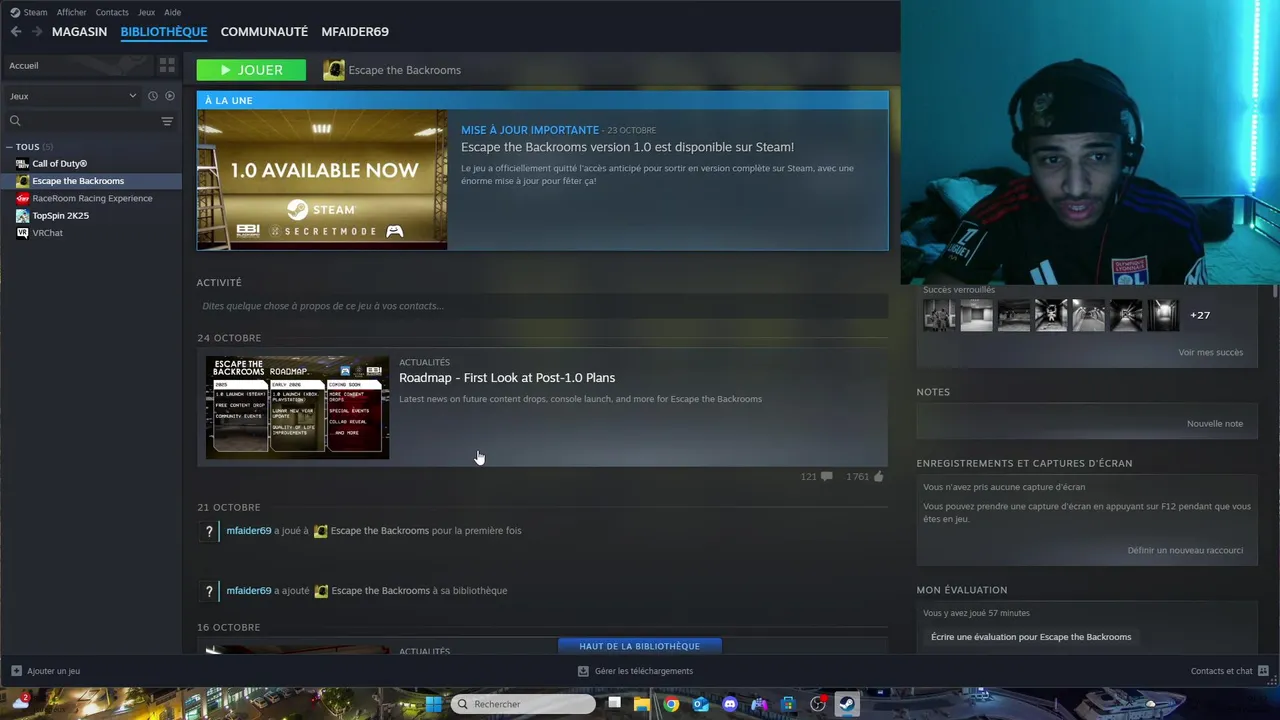
Task: Click the right panel scrollbar
Action: point(1274,292)
